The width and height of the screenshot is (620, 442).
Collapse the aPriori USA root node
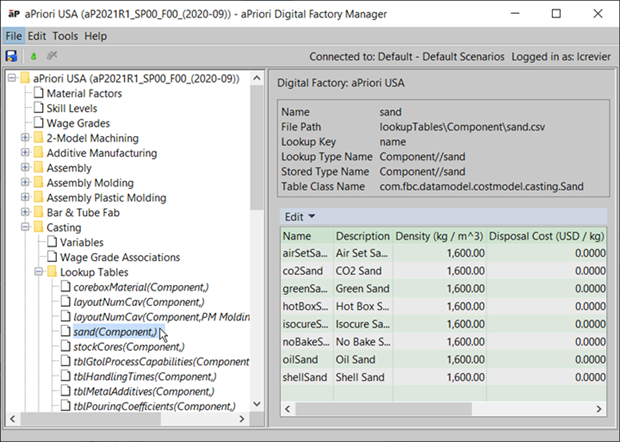click(x=12, y=78)
